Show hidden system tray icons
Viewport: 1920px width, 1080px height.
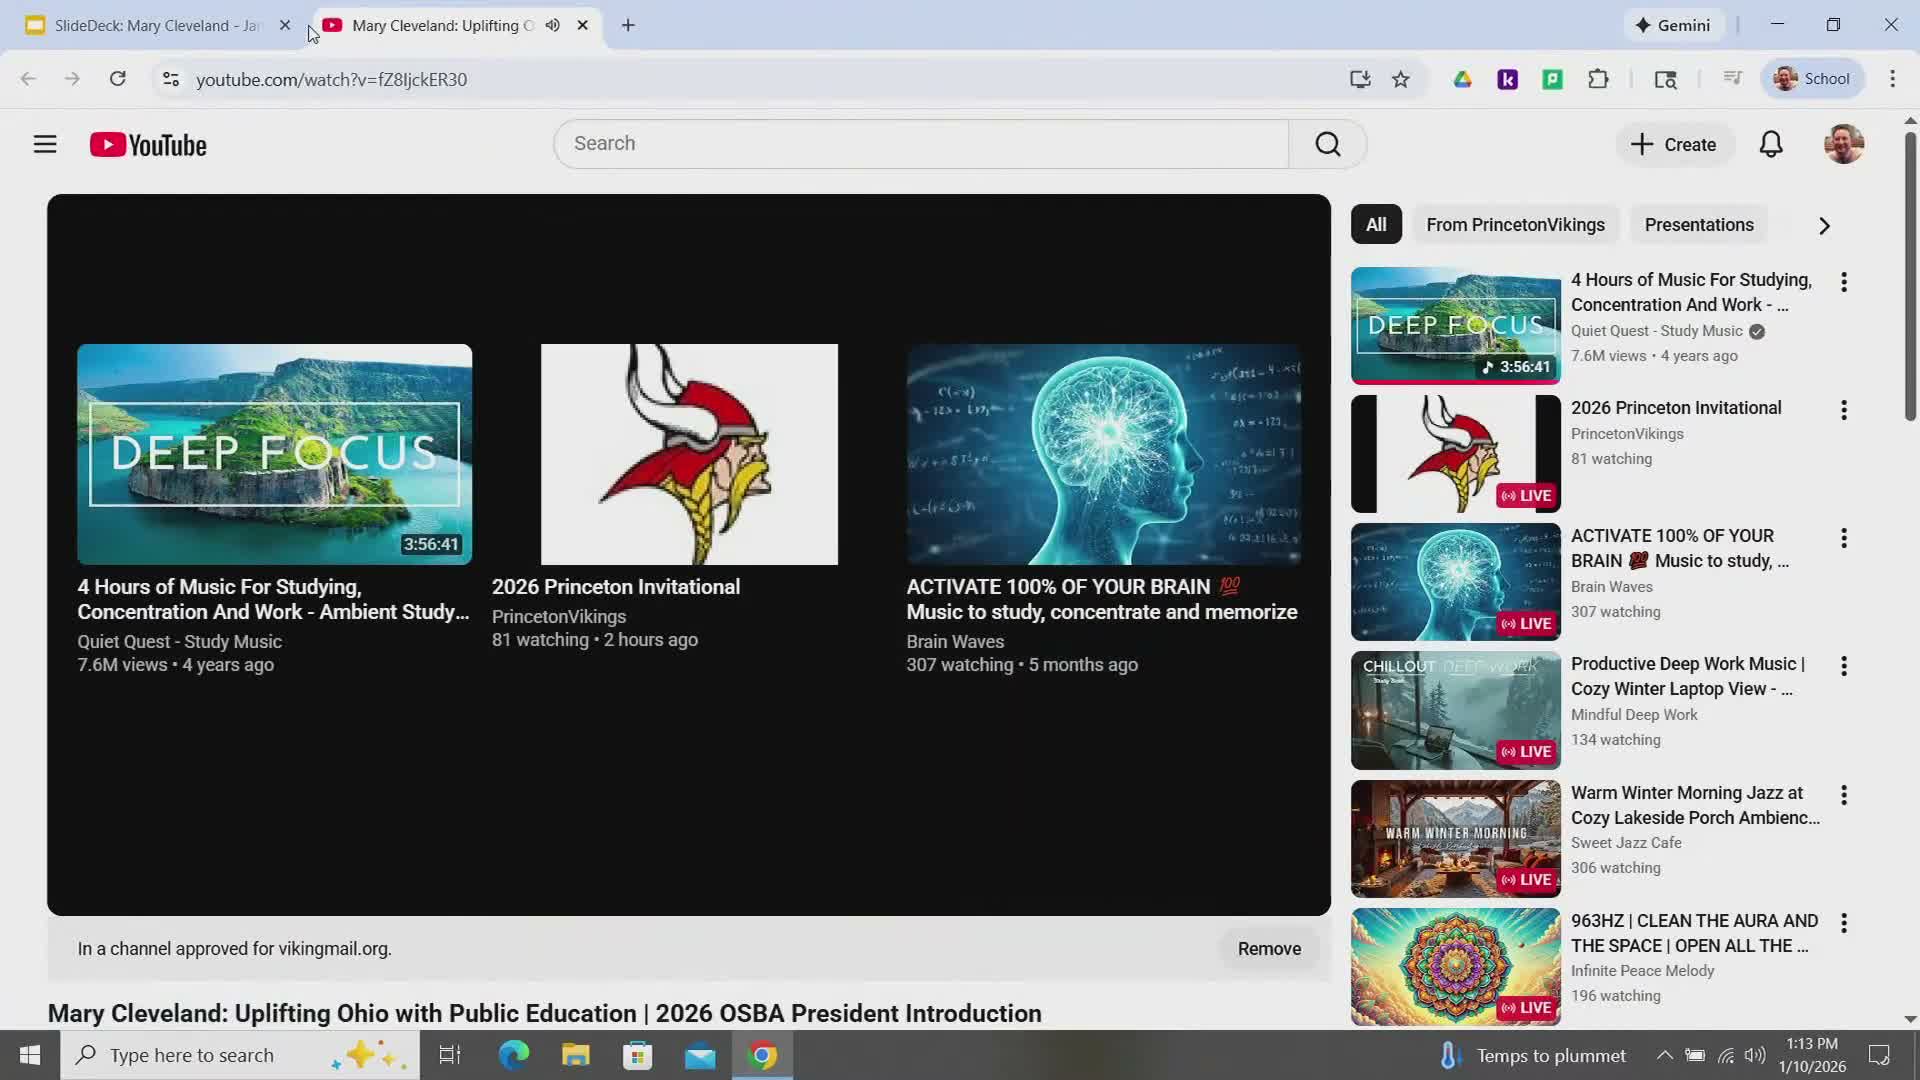coord(1664,1055)
